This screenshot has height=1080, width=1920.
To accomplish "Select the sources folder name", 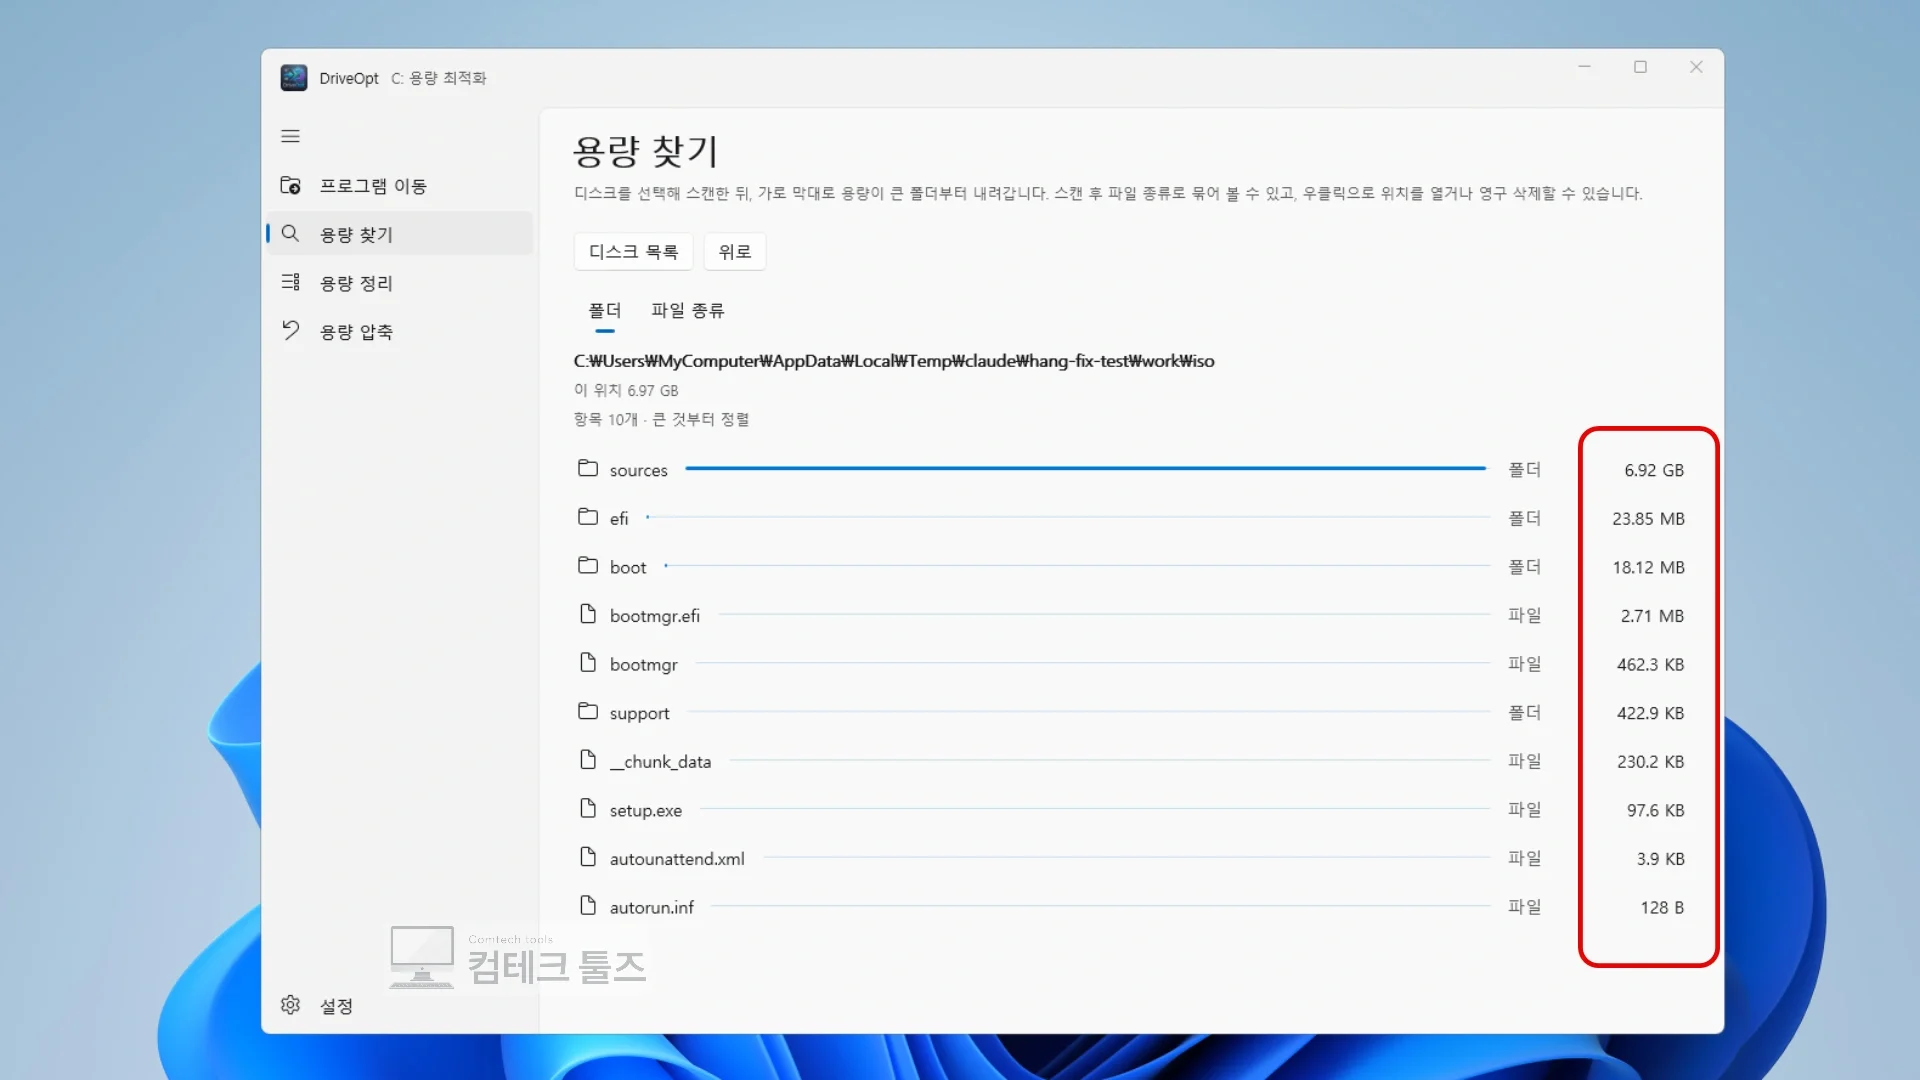I will tap(638, 470).
